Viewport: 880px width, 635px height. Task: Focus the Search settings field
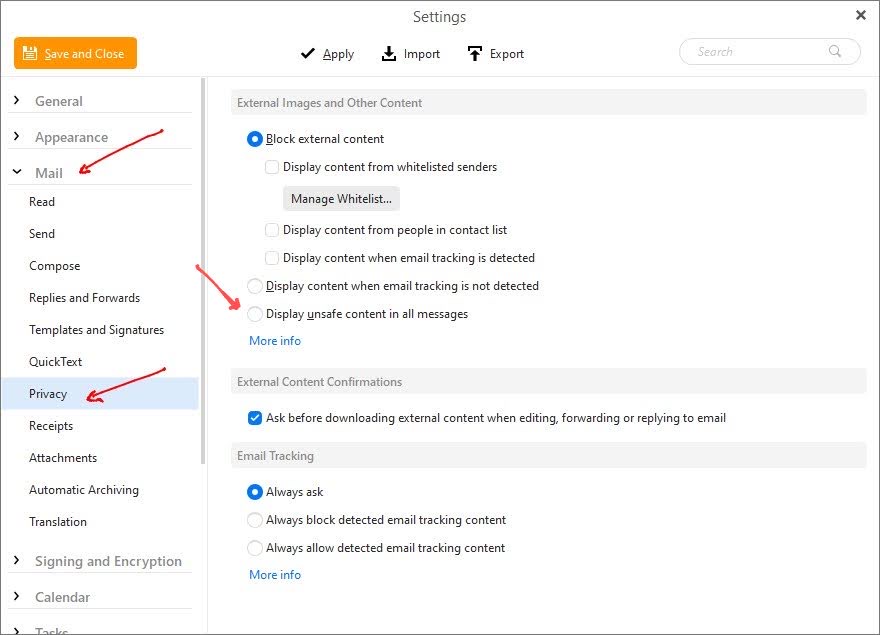coord(769,52)
